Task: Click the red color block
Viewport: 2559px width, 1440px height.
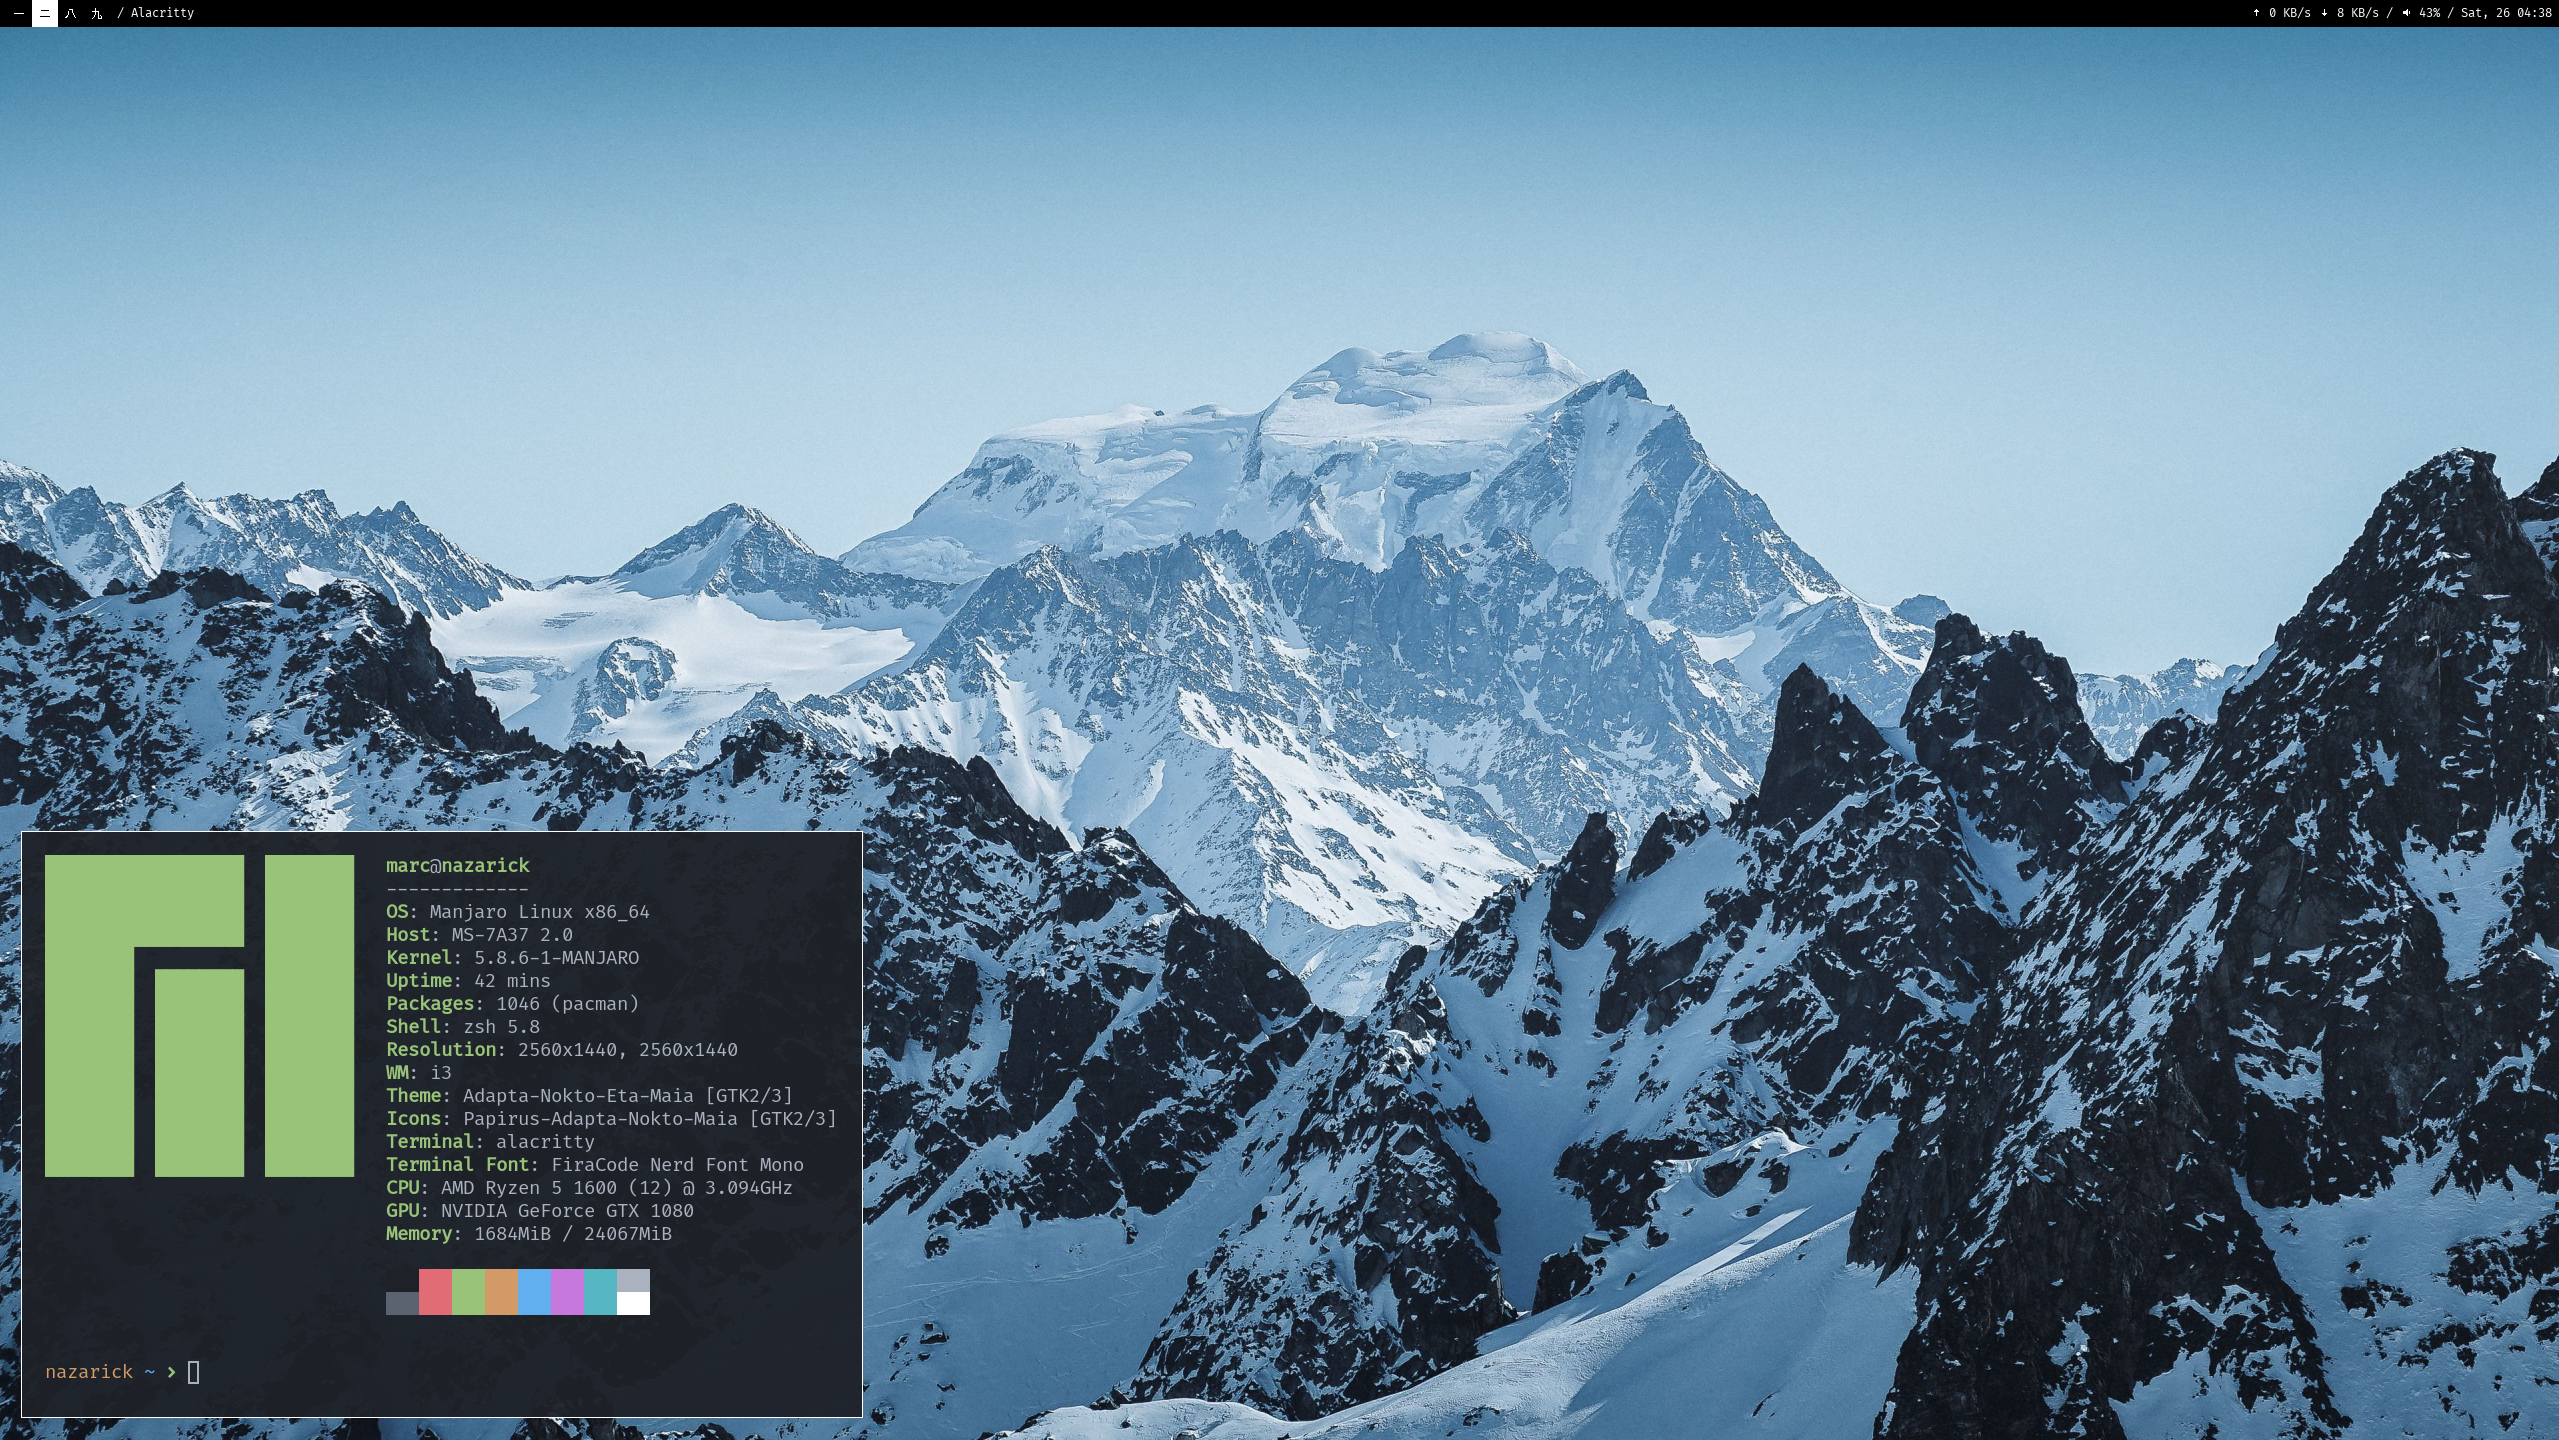Action: pyautogui.click(x=435, y=1291)
